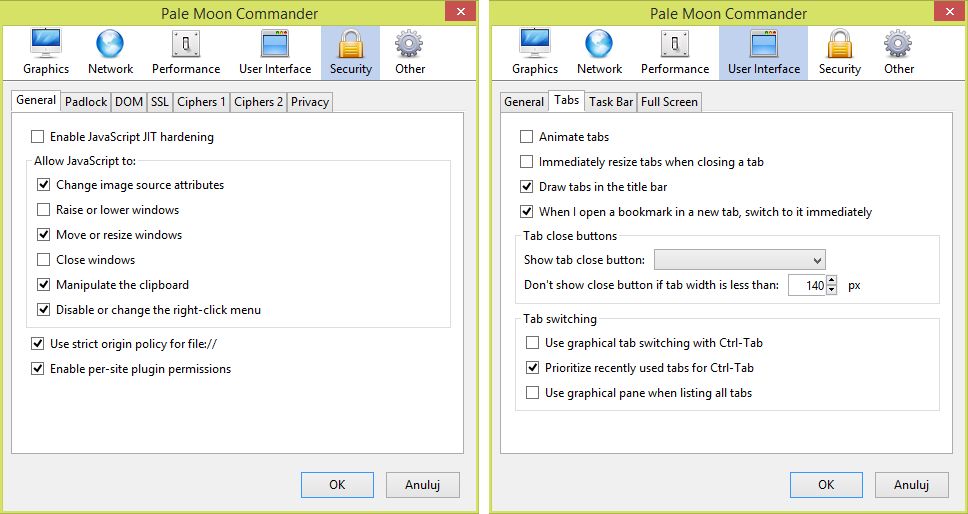Image resolution: width=968 pixels, height=514 pixels.
Task: Select Security padlock icon in left window
Action: coord(351,52)
